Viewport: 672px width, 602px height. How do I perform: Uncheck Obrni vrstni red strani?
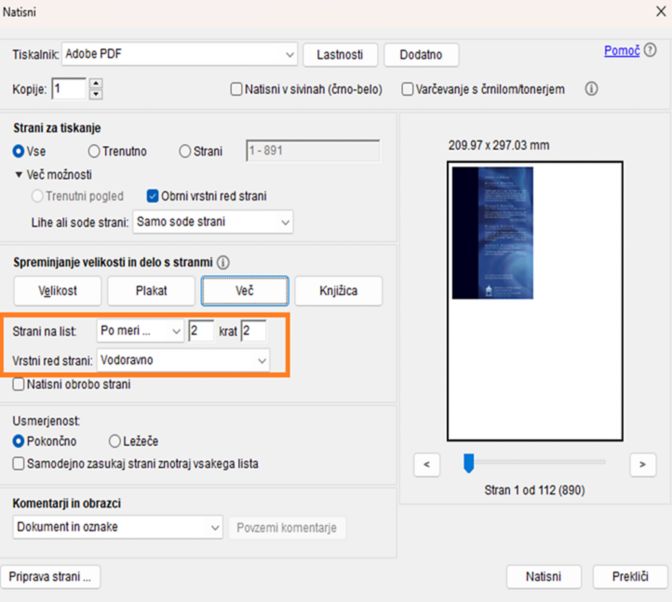(153, 196)
